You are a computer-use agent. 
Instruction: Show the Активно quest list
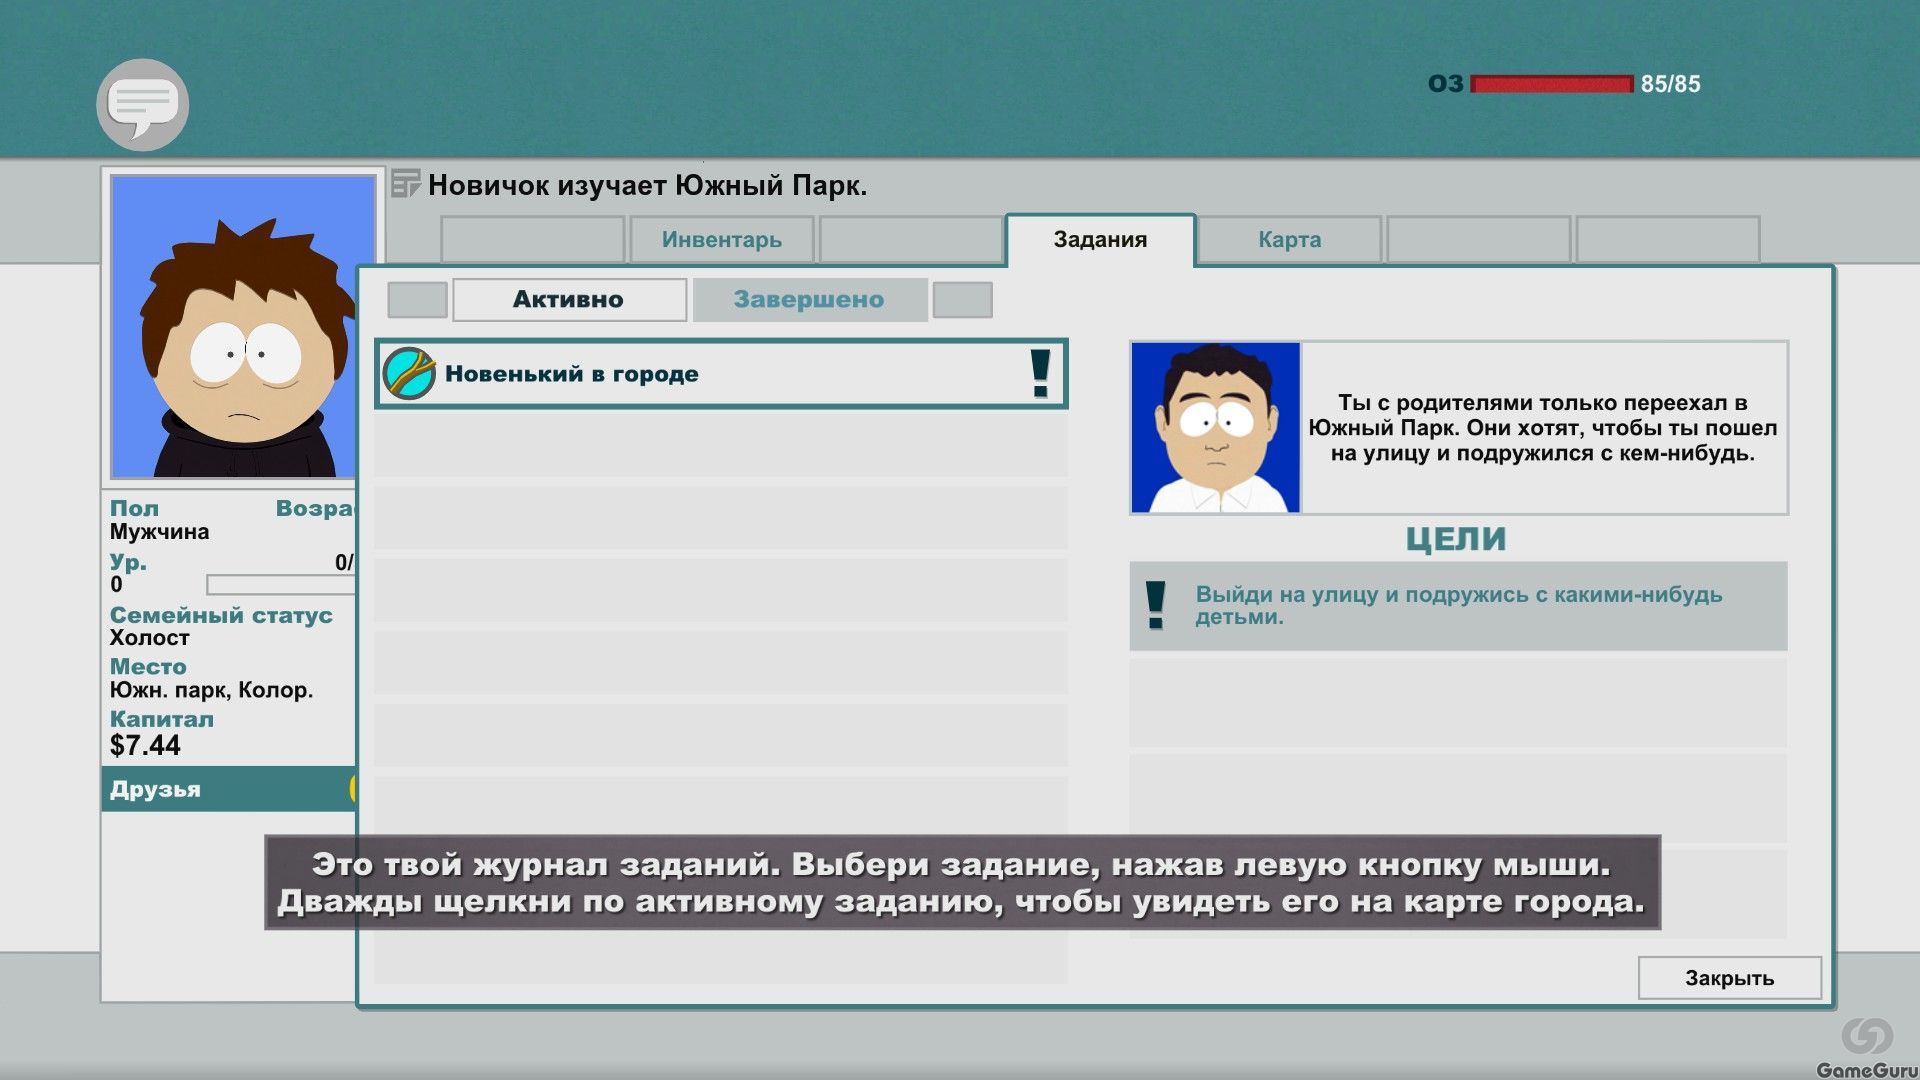coord(569,299)
